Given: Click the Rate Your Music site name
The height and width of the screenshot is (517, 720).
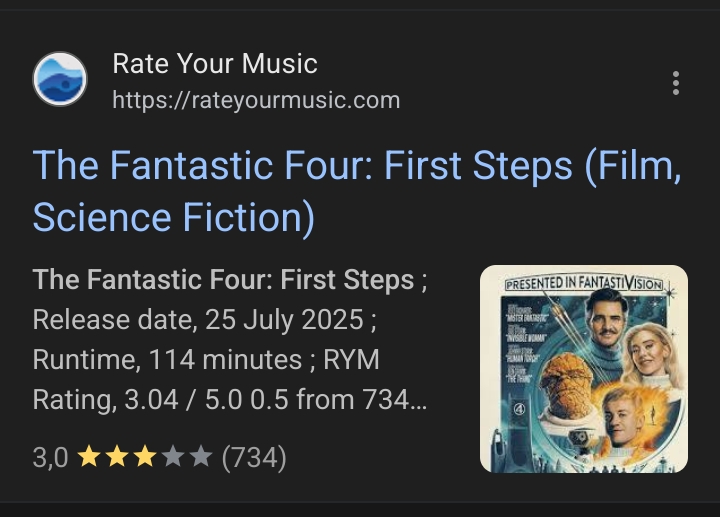Looking at the screenshot, I should click(214, 64).
